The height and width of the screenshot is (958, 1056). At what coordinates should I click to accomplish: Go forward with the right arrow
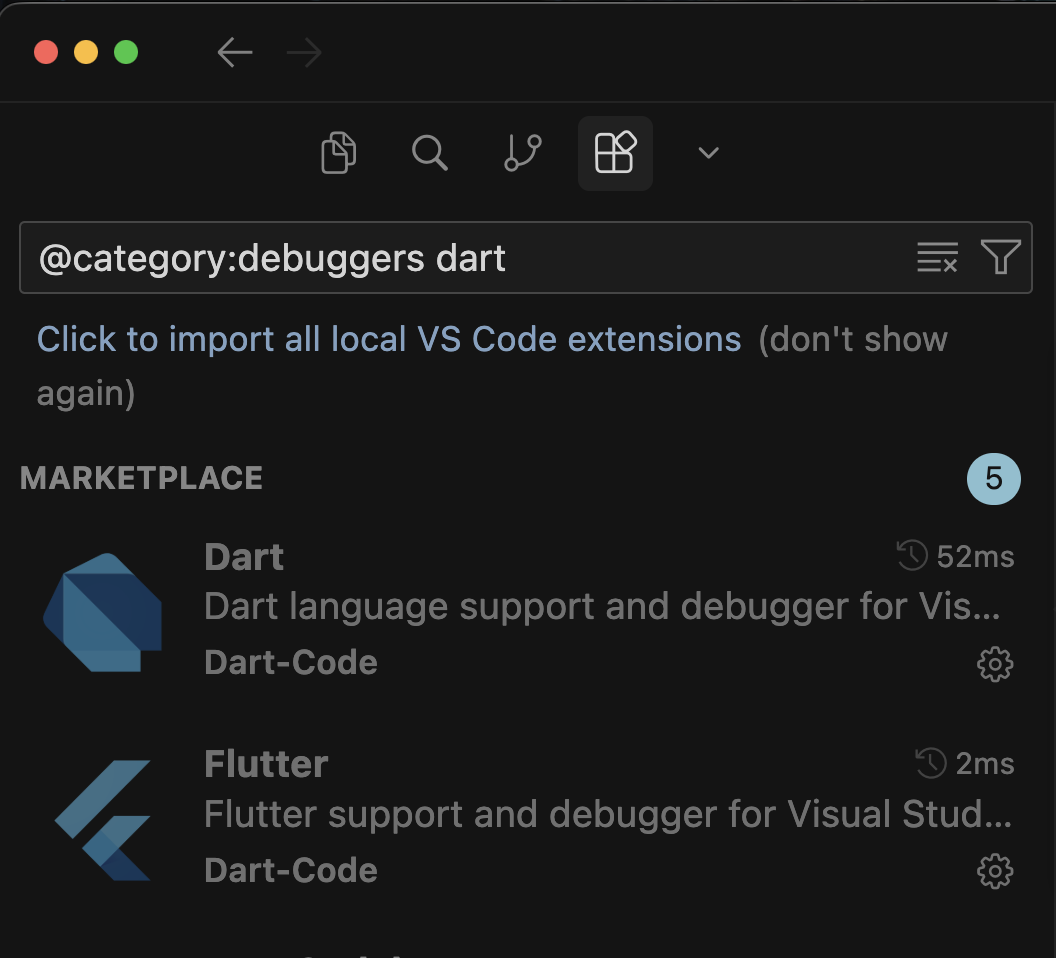[304, 53]
